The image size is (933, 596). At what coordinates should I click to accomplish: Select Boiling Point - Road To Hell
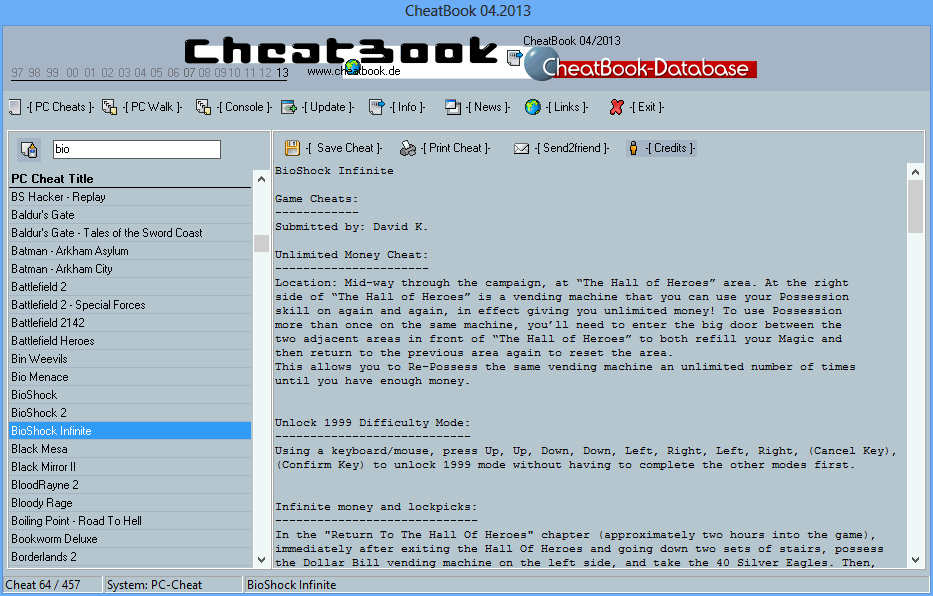(130, 520)
